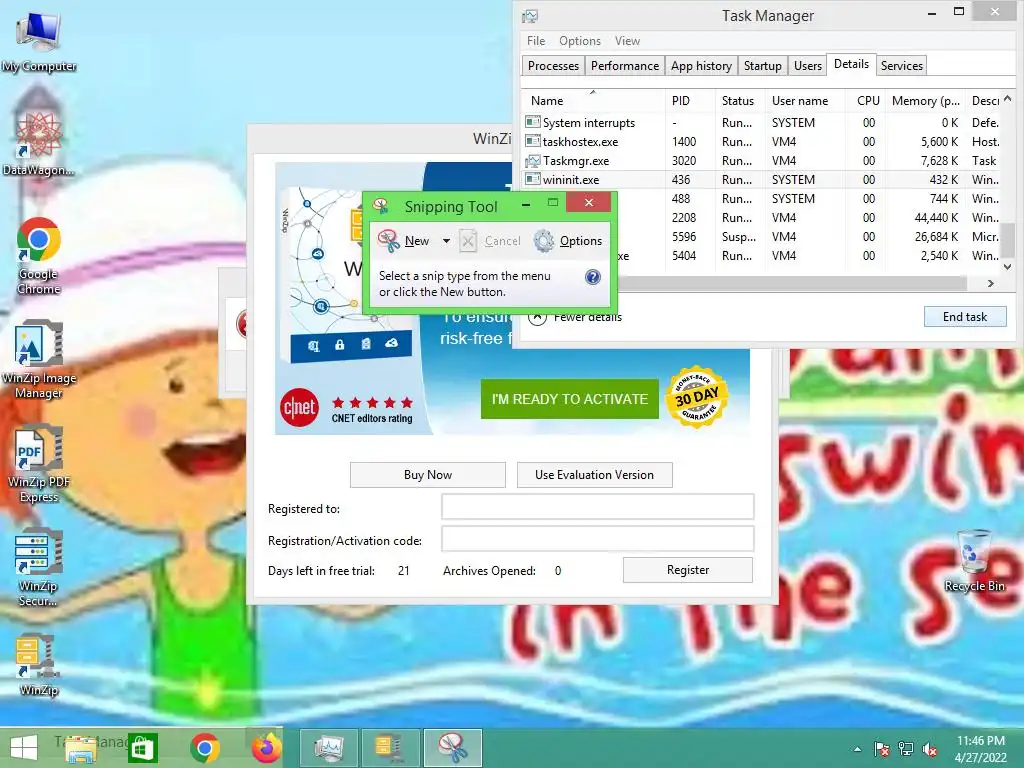Open the Task Manager View menu
The width and height of the screenshot is (1024, 768).
(627, 40)
